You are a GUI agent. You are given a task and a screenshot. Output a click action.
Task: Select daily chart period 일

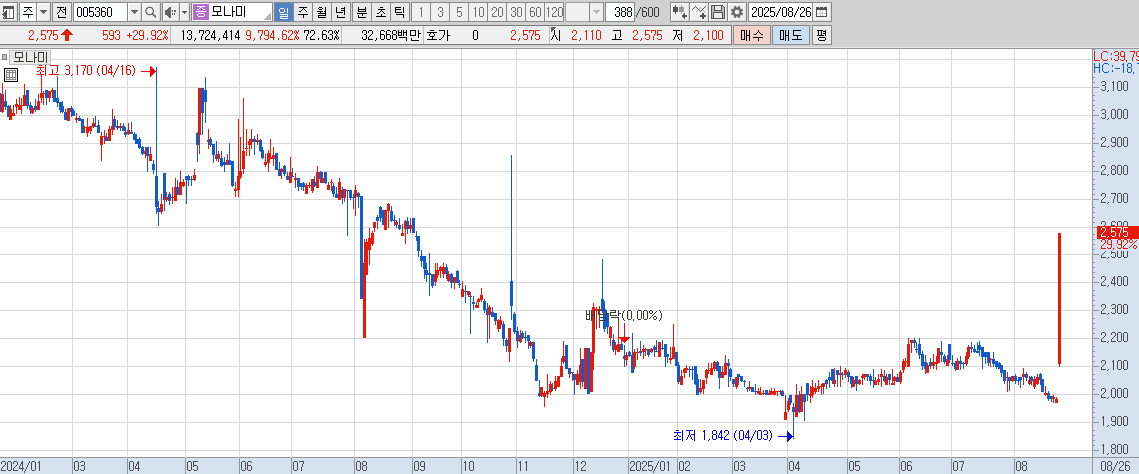[284, 12]
